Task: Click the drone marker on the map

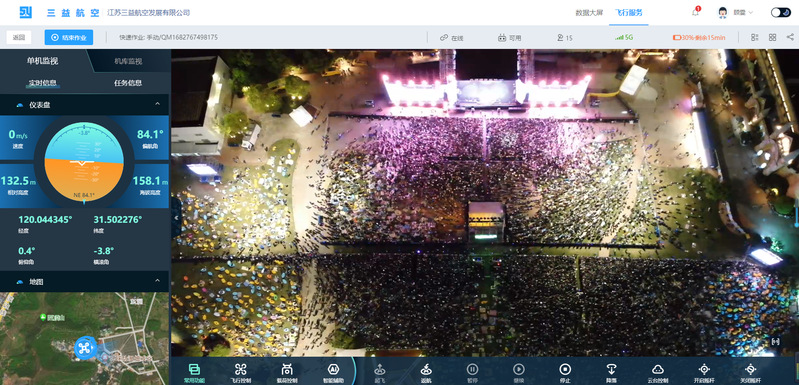Action: point(86,348)
